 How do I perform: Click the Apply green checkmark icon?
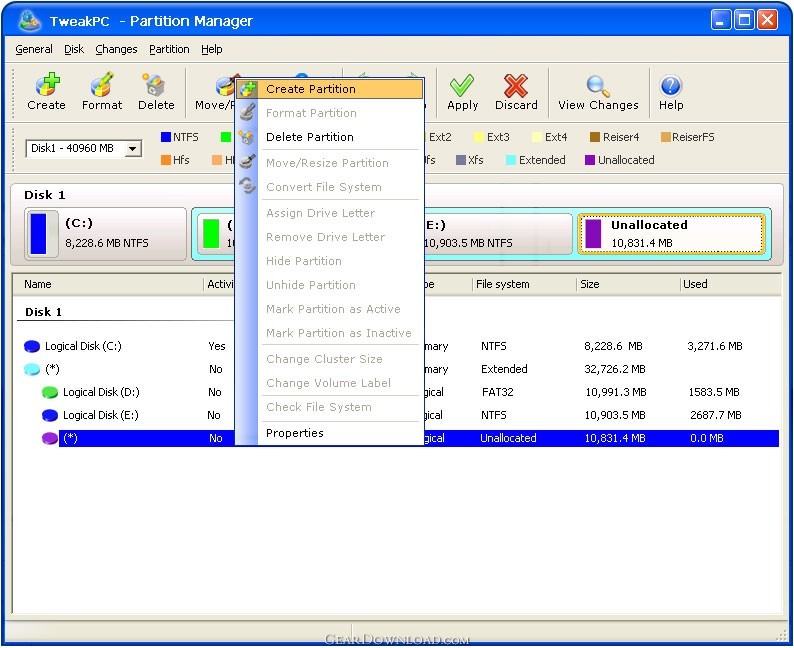[x=462, y=85]
